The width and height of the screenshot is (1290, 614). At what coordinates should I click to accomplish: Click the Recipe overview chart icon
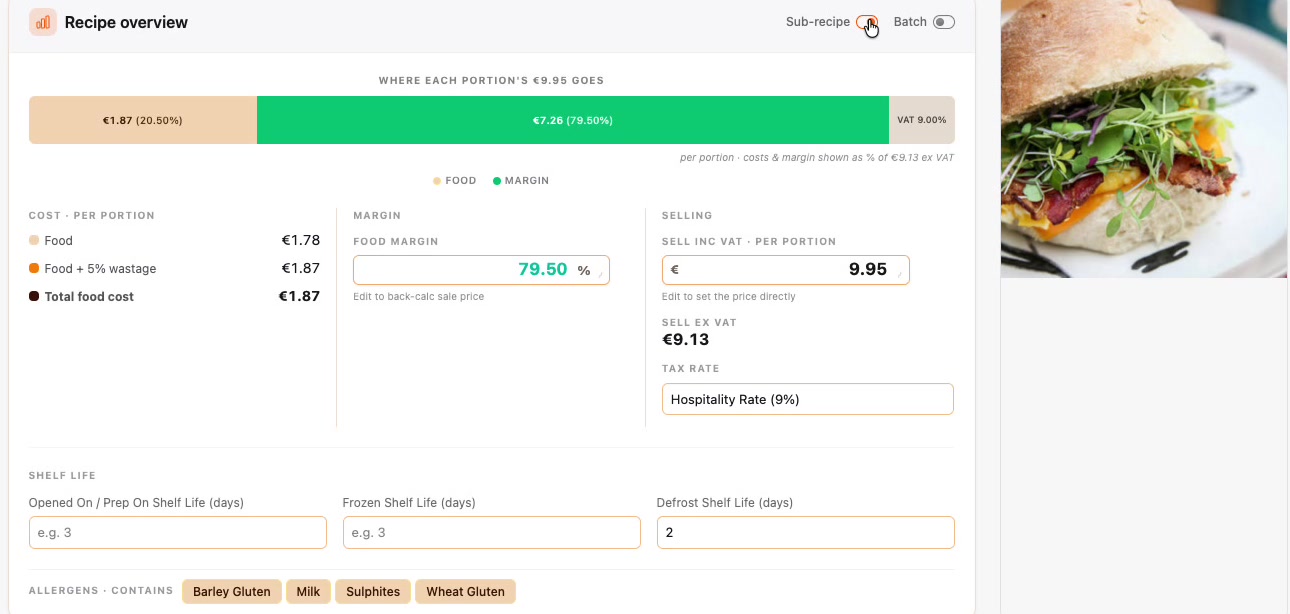click(x=43, y=22)
